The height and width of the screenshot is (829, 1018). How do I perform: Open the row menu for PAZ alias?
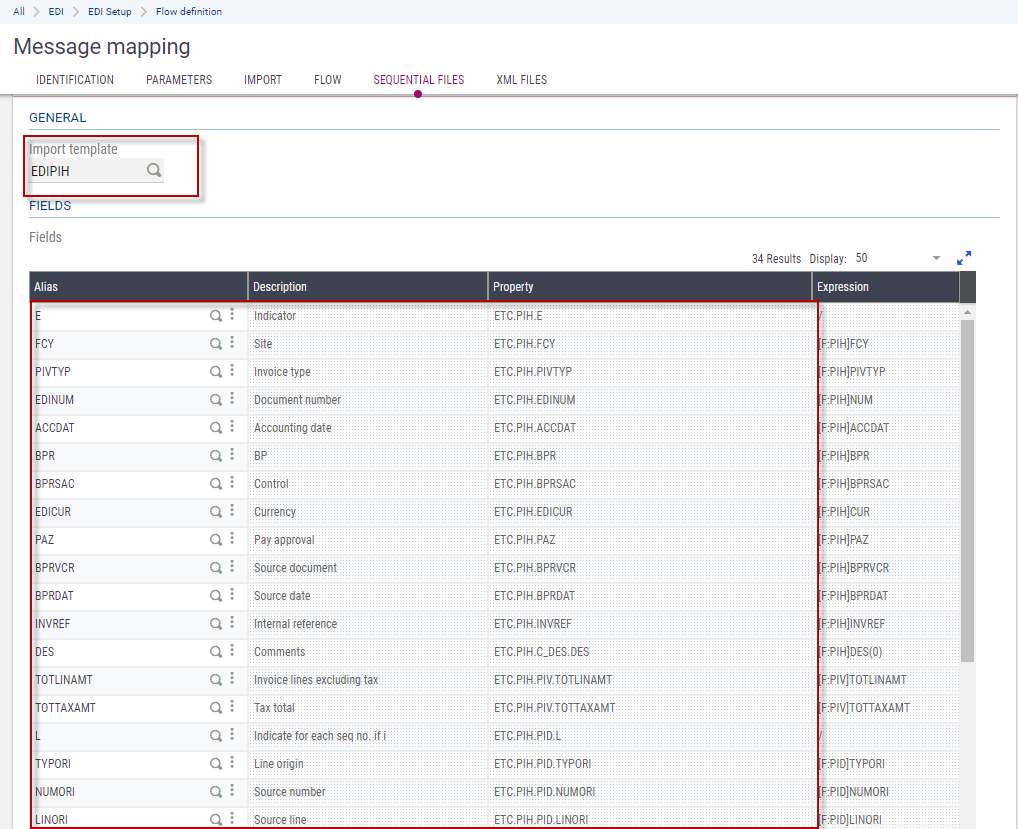[x=232, y=539]
